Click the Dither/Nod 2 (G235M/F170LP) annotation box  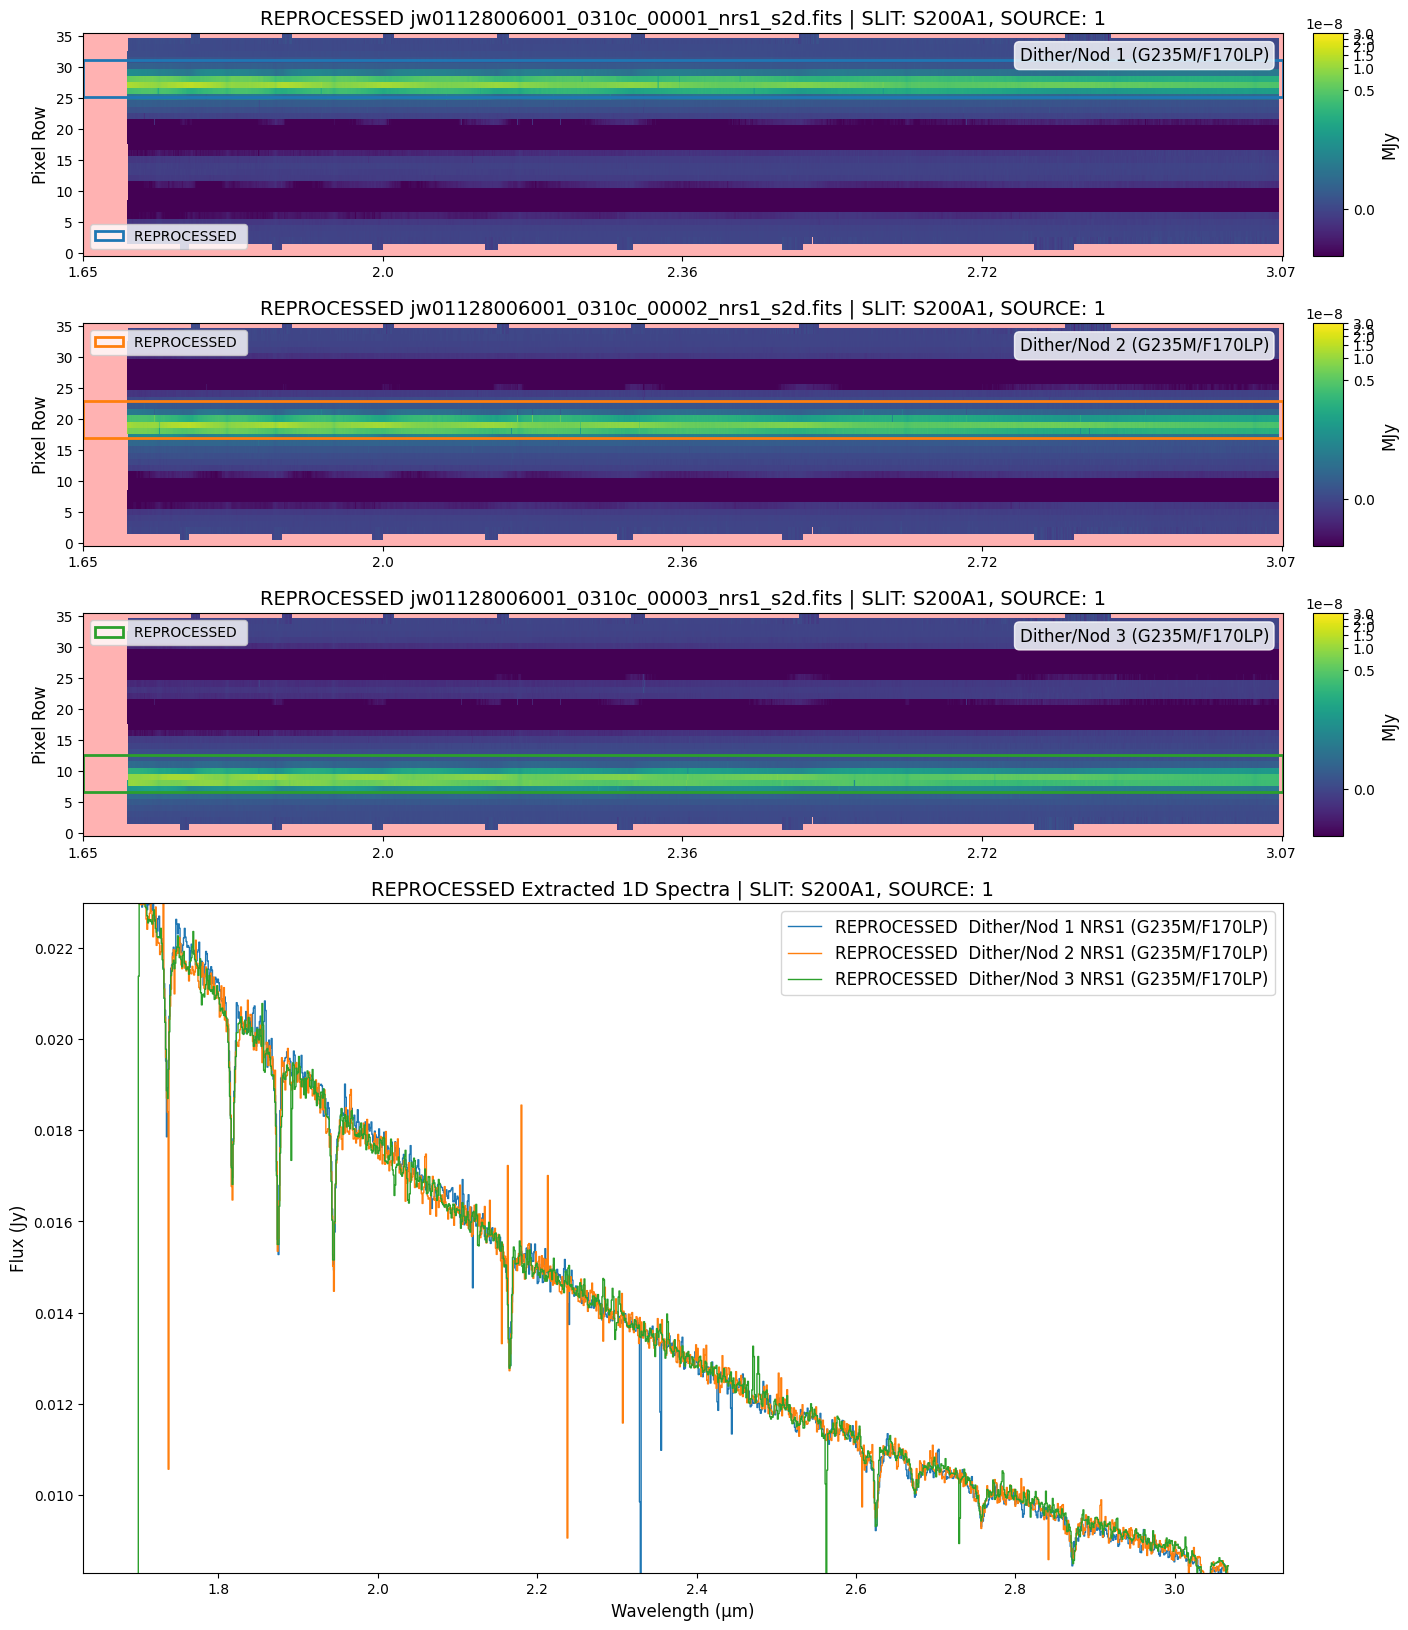pyautogui.click(x=1144, y=346)
